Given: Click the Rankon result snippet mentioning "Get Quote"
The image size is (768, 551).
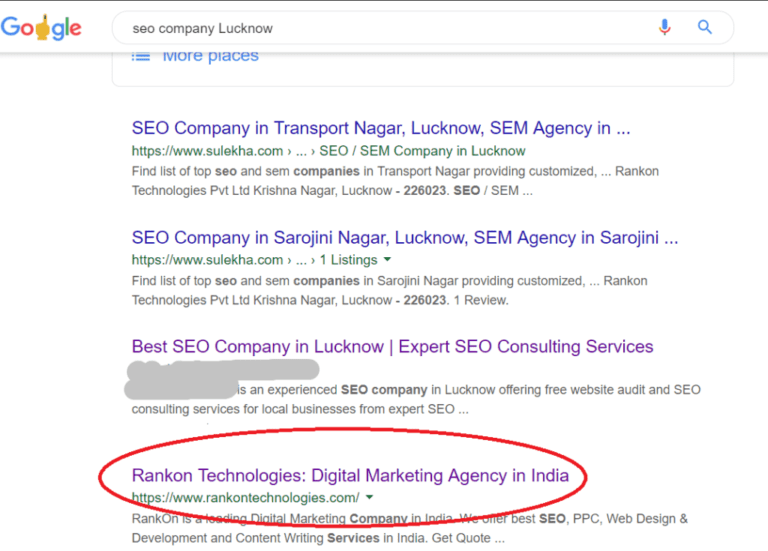Looking at the screenshot, I should click(x=410, y=528).
